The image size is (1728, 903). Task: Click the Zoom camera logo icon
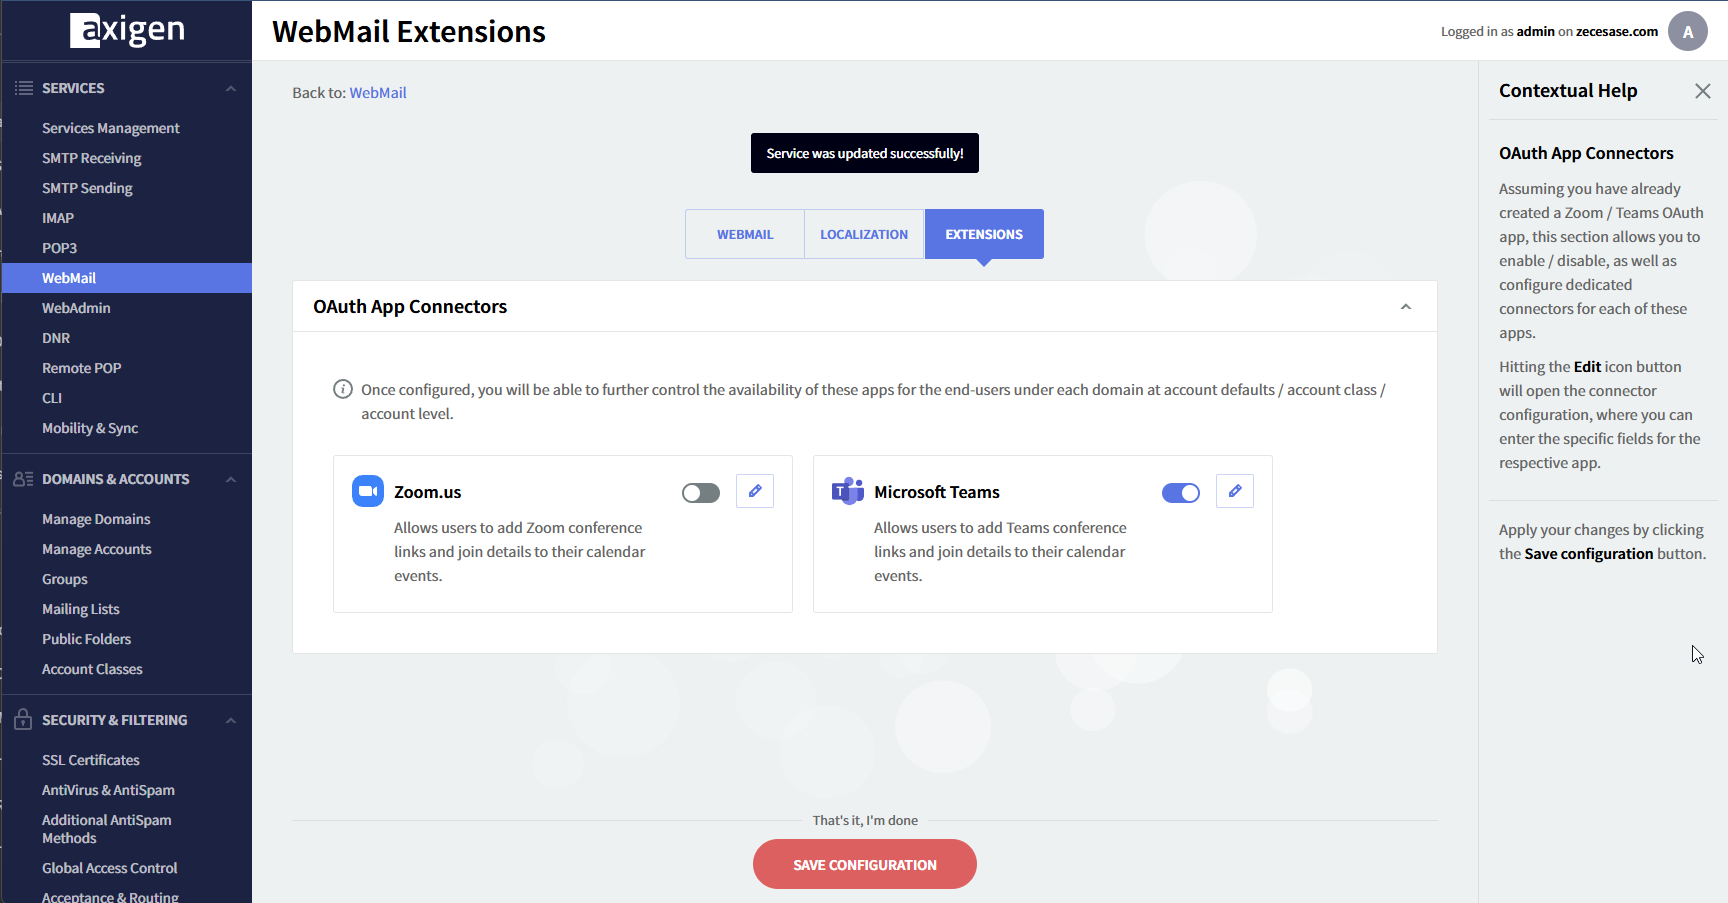point(368,491)
